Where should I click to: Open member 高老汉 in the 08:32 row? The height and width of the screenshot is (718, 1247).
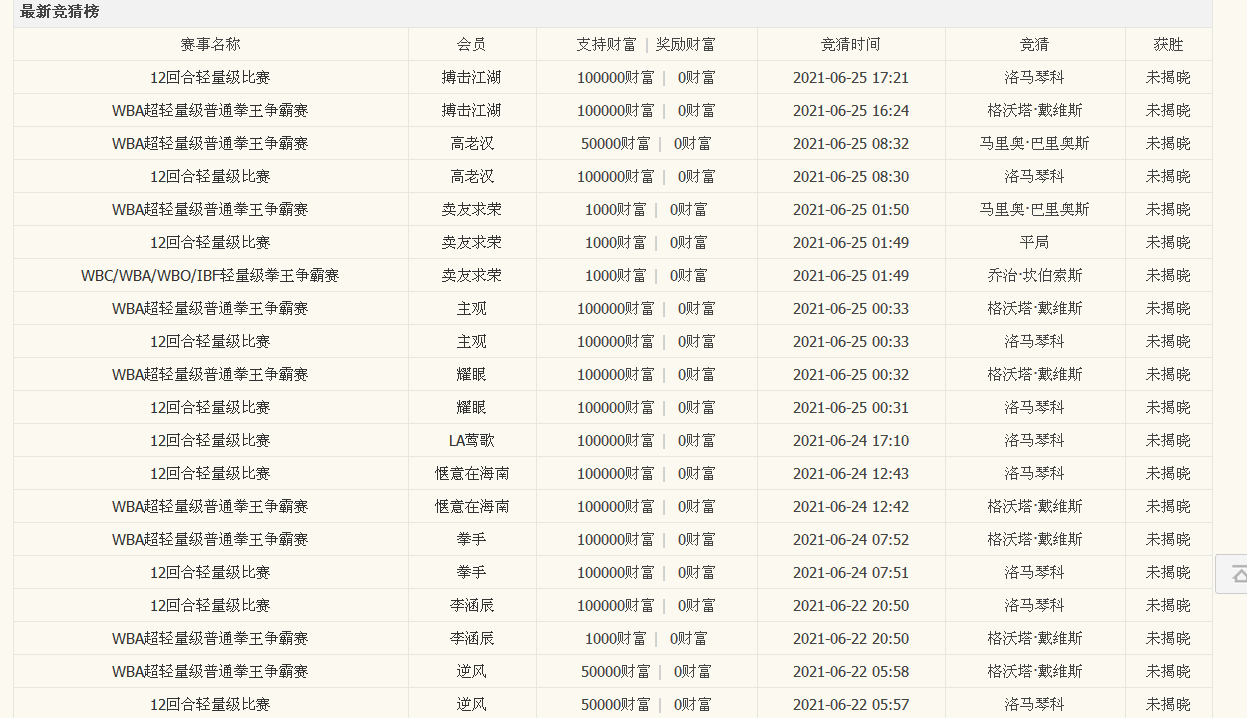point(472,143)
